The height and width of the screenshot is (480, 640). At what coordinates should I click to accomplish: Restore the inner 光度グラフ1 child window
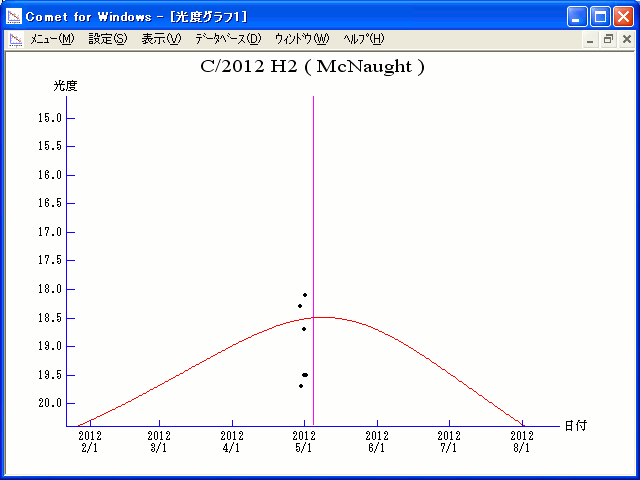coord(608,40)
